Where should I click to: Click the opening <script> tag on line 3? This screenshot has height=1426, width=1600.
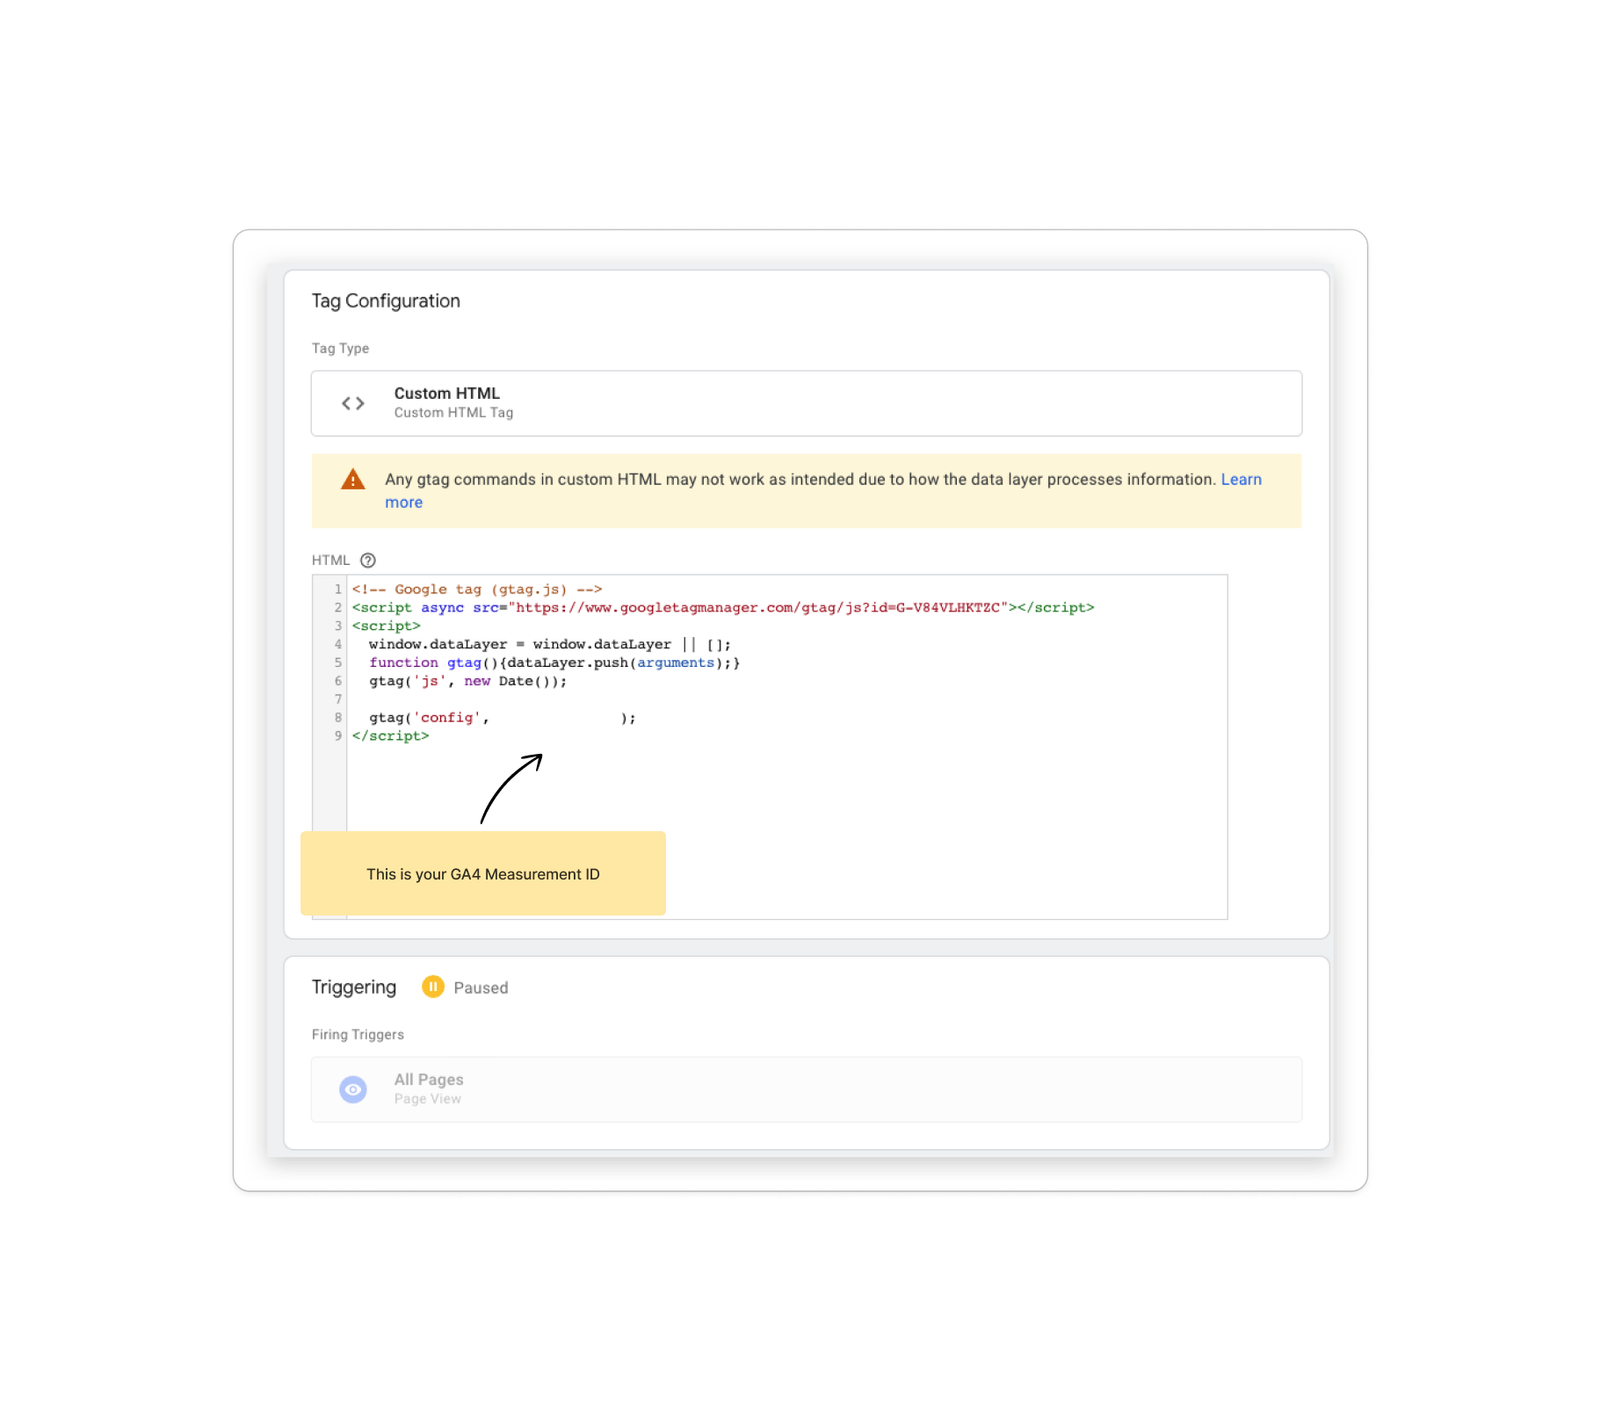pos(386,626)
